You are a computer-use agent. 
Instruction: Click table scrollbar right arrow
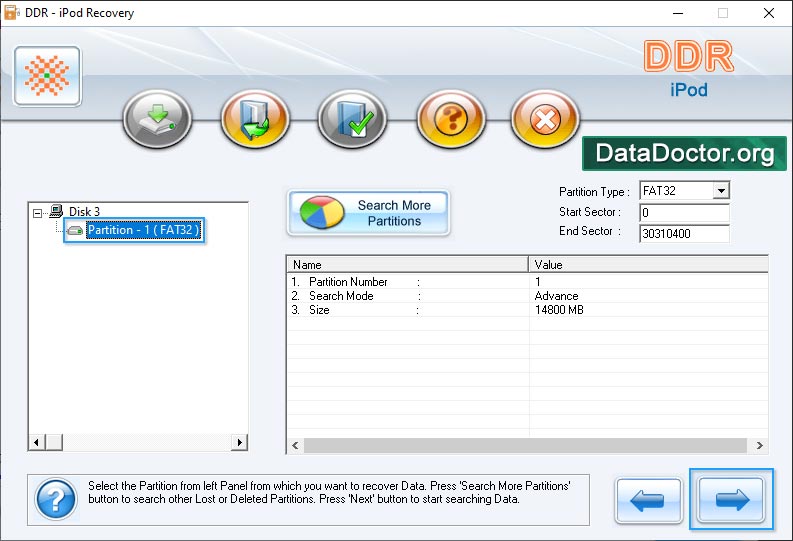coord(760,445)
